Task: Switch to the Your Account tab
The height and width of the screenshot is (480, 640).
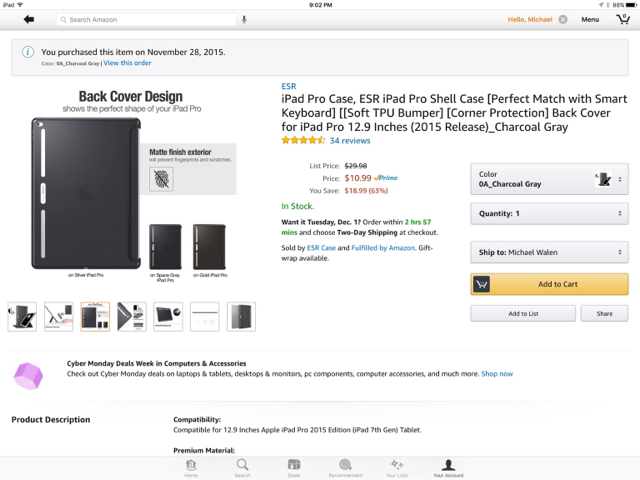Action: click(448, 467)
